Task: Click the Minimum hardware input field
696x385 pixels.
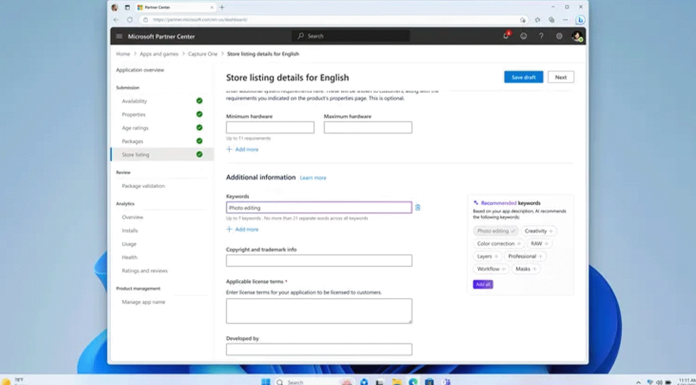Action: coord(270,127)
